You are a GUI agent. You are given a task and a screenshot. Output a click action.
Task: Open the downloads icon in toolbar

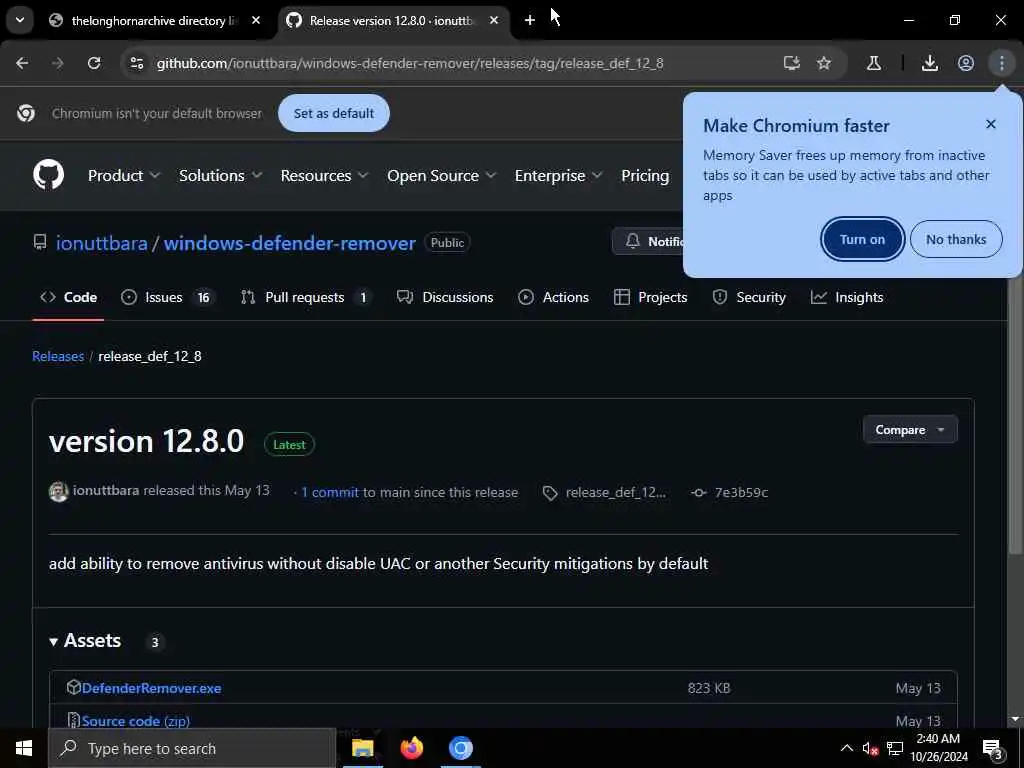click(x=930, y=63)
